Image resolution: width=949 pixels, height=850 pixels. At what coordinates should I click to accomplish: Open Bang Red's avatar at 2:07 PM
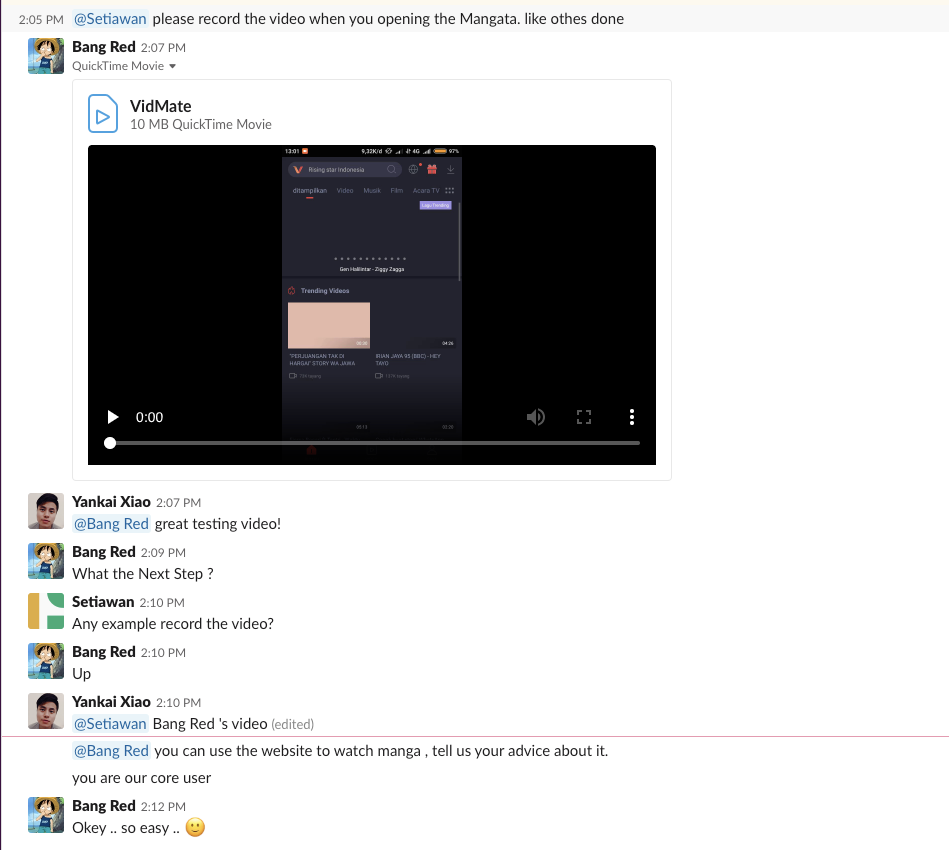coord(46,56)
